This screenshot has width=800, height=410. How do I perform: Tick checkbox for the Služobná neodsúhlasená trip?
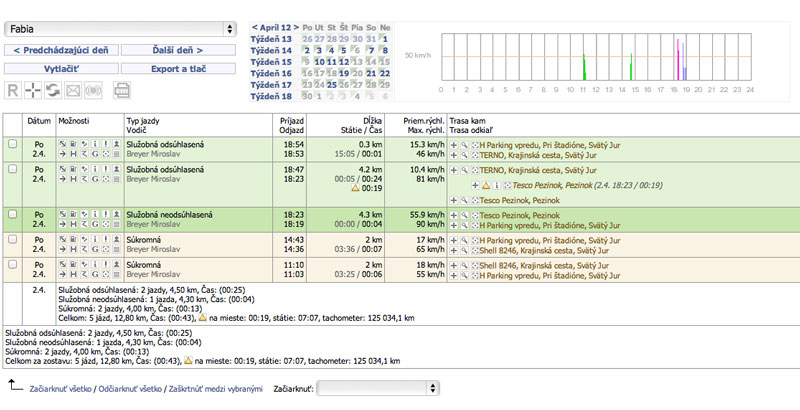[x=12, y=214]
